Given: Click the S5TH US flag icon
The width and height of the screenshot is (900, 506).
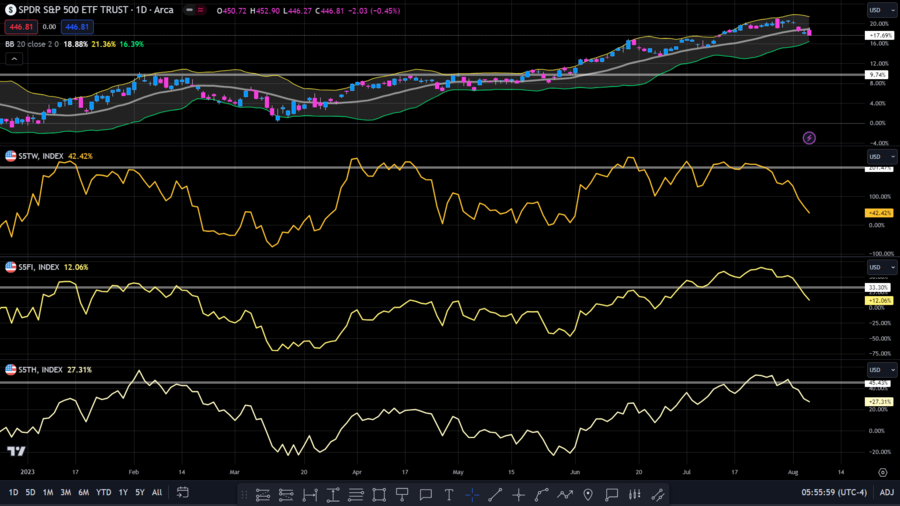Looking at the screenshot, I should (10, 369).
